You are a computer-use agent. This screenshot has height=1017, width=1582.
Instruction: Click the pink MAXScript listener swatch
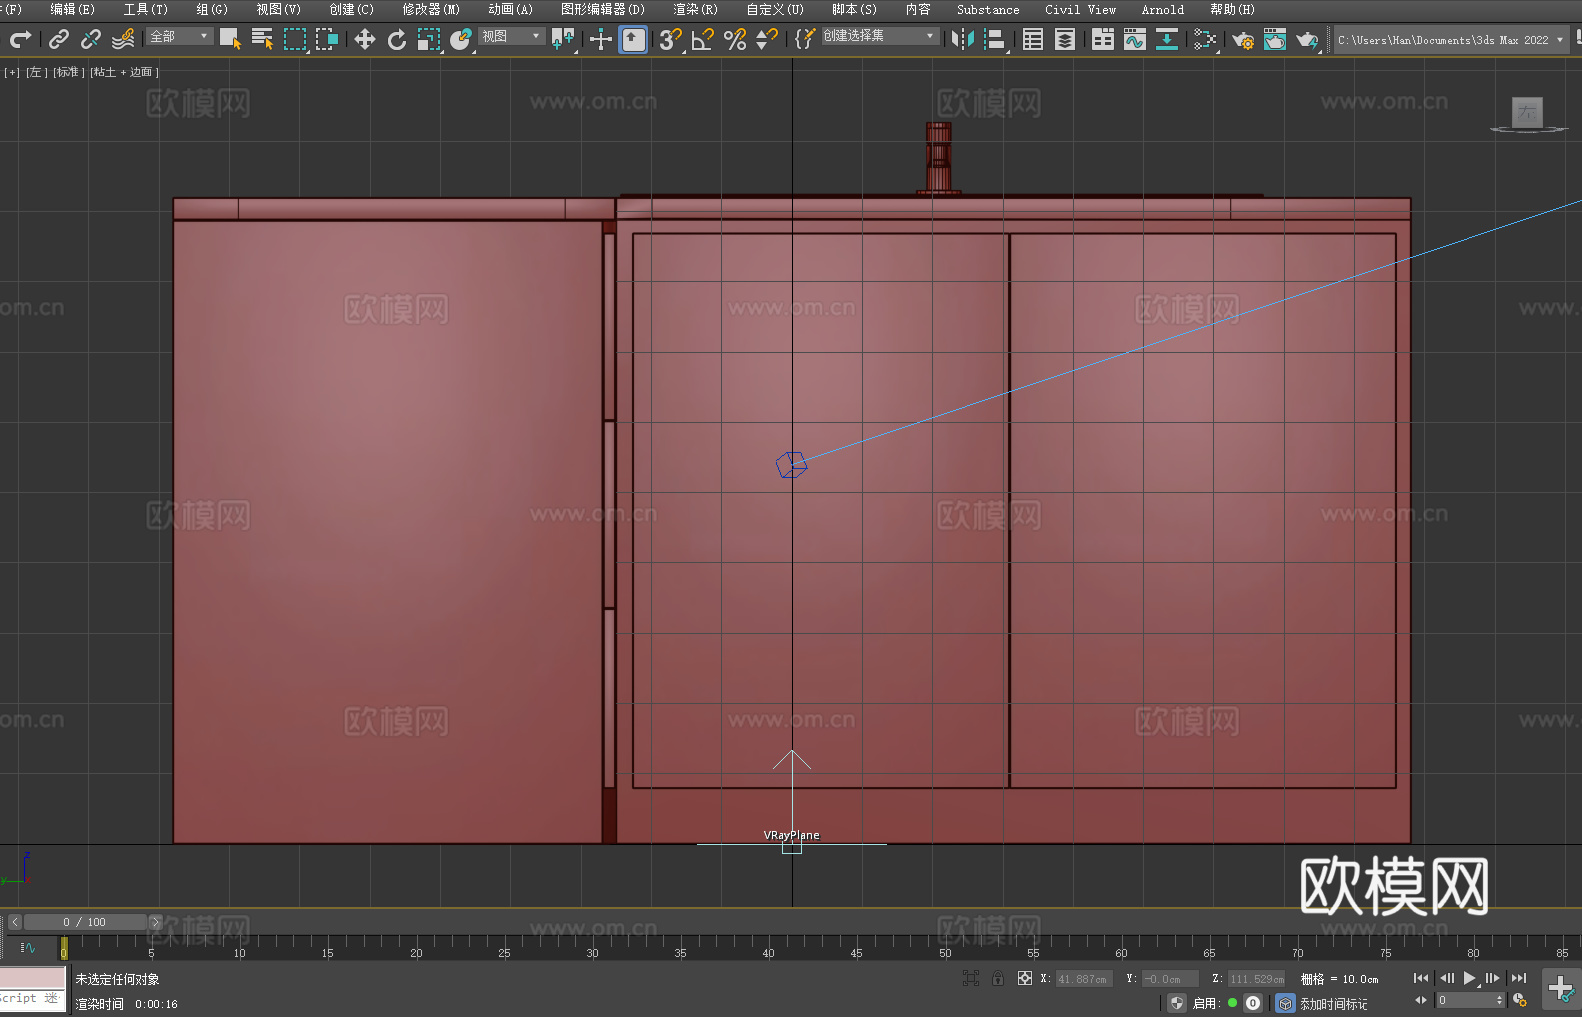(33, 978)
